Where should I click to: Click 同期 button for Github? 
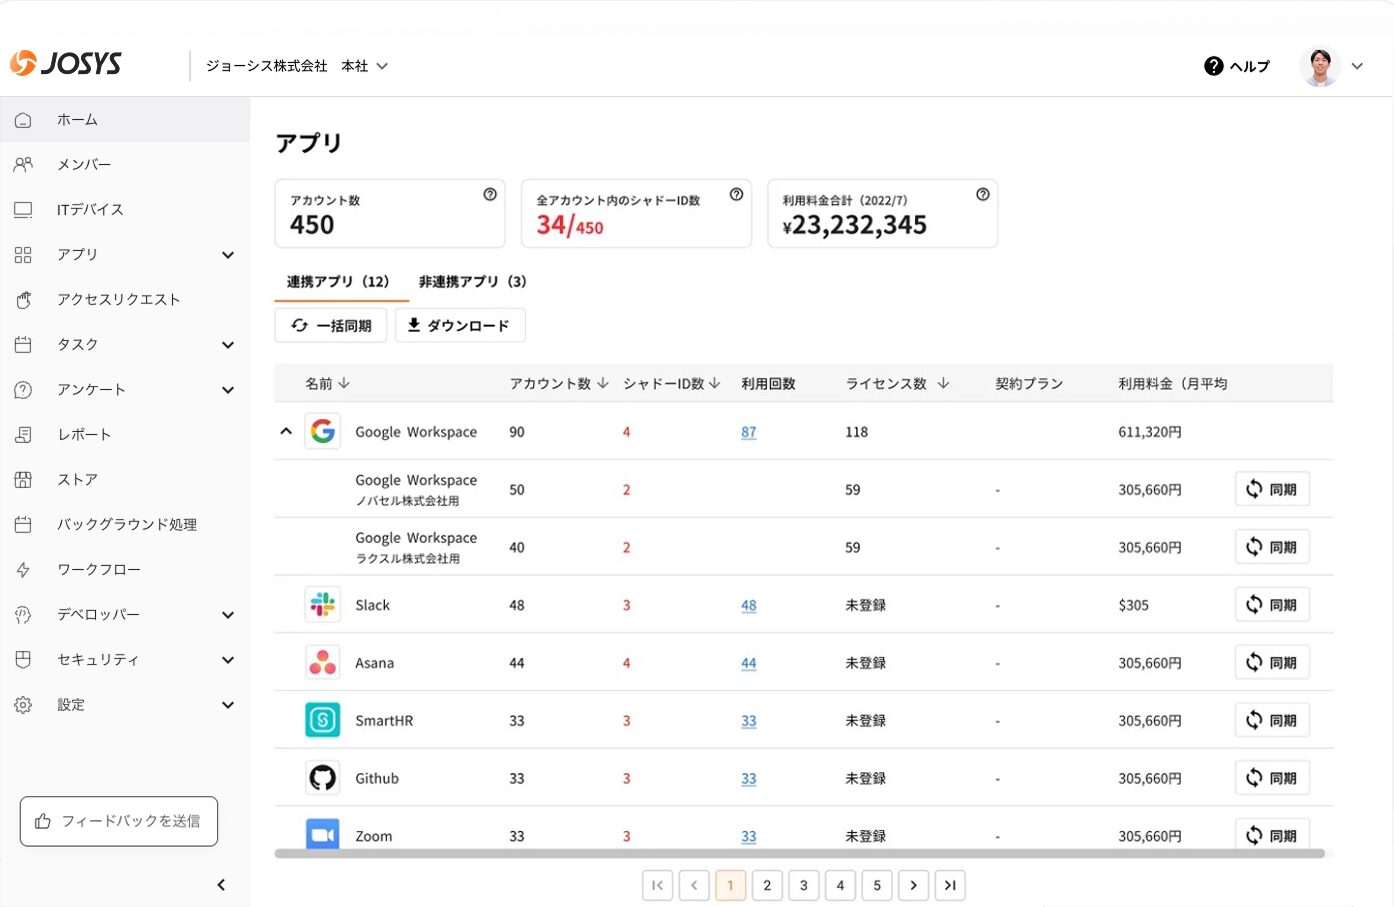[x=1272, y=778]
